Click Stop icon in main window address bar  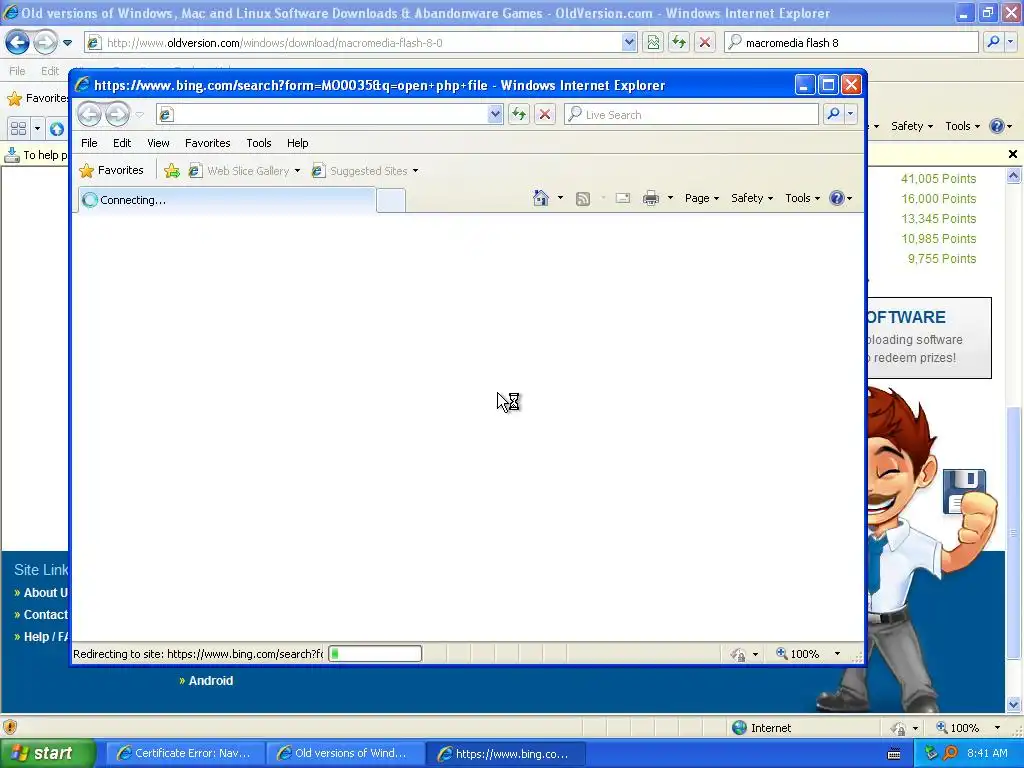705,42
